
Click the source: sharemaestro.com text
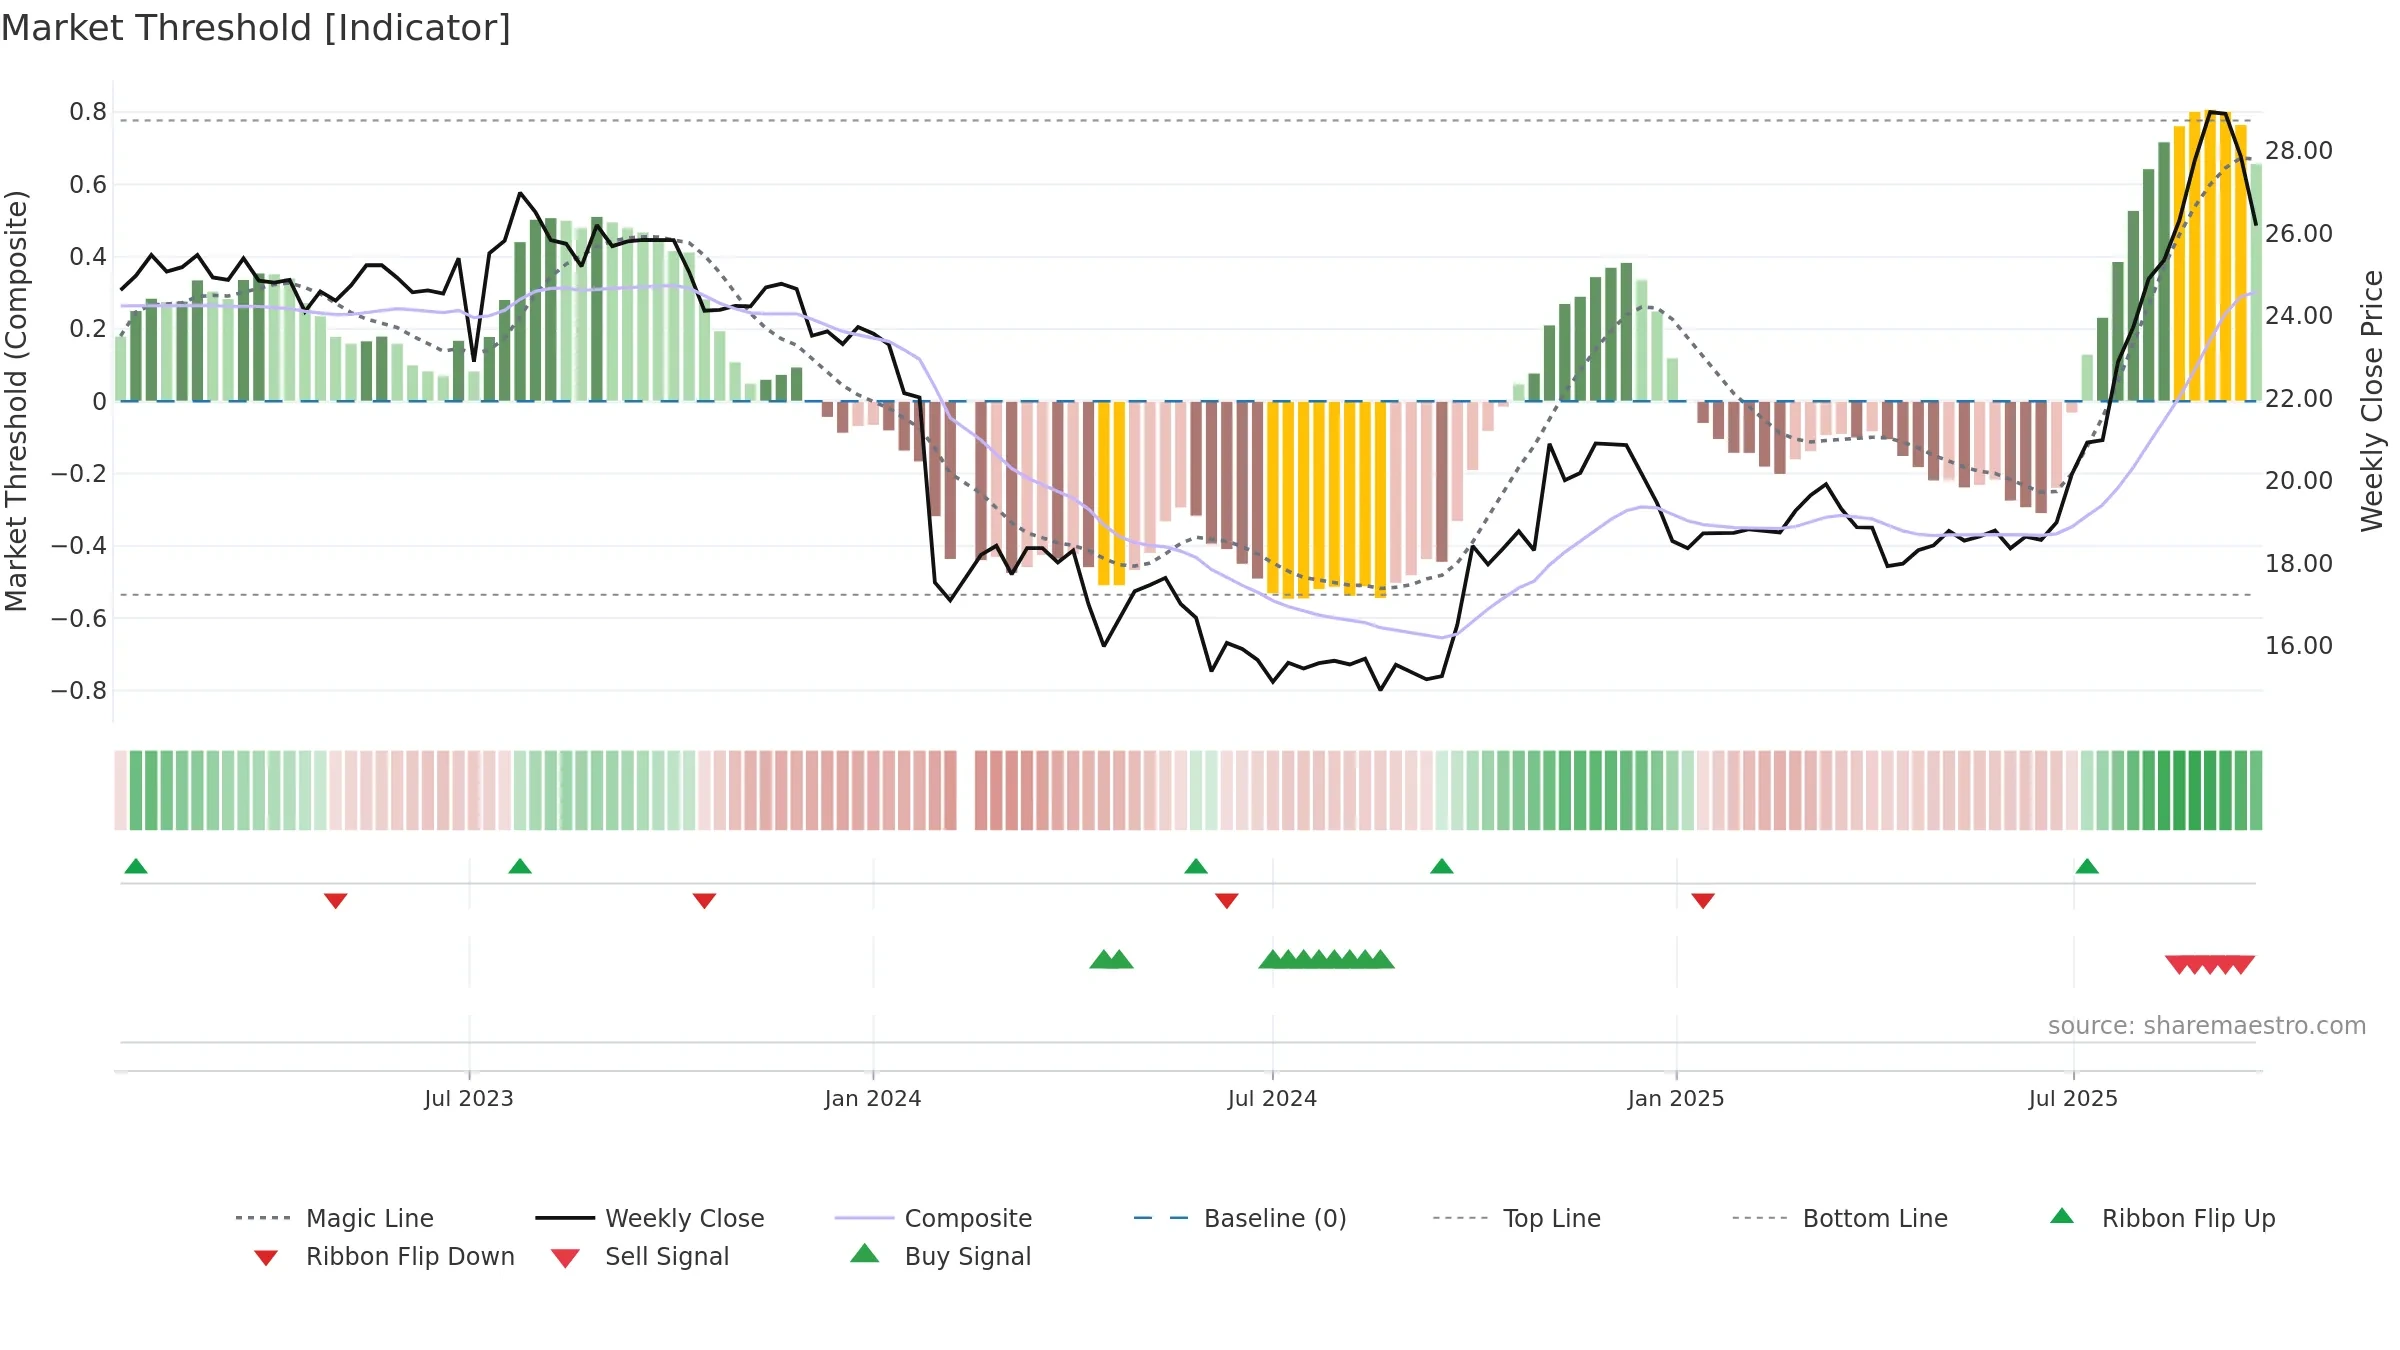coord(2207,1026)
